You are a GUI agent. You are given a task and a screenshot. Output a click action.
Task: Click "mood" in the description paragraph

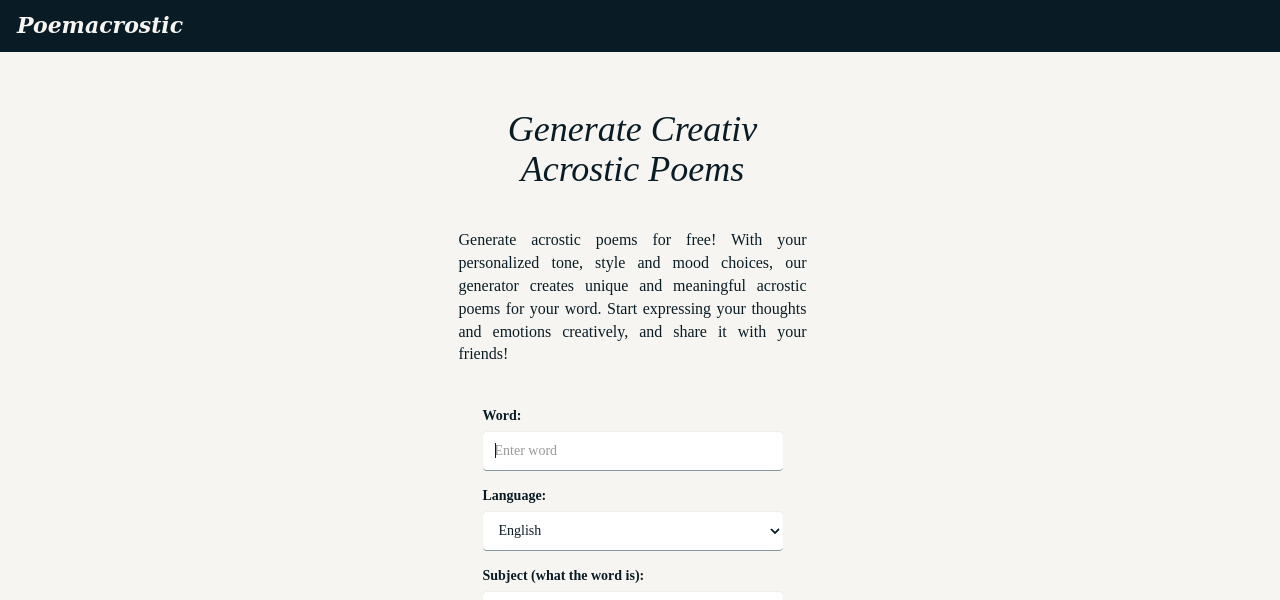pos(690,263)
